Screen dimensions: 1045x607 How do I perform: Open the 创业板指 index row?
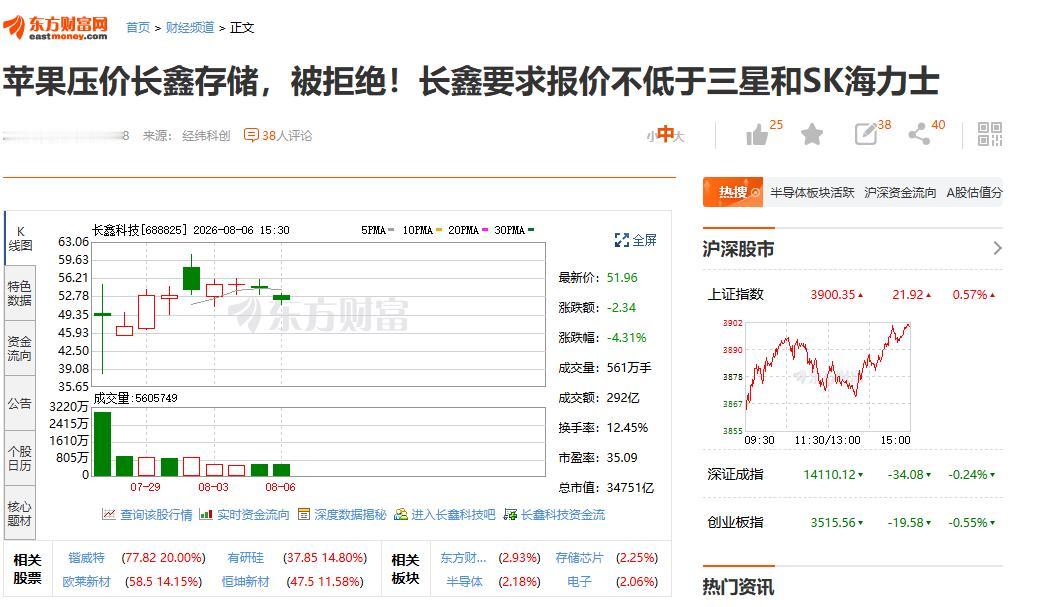pyautogui.click(x=852, y=522)
